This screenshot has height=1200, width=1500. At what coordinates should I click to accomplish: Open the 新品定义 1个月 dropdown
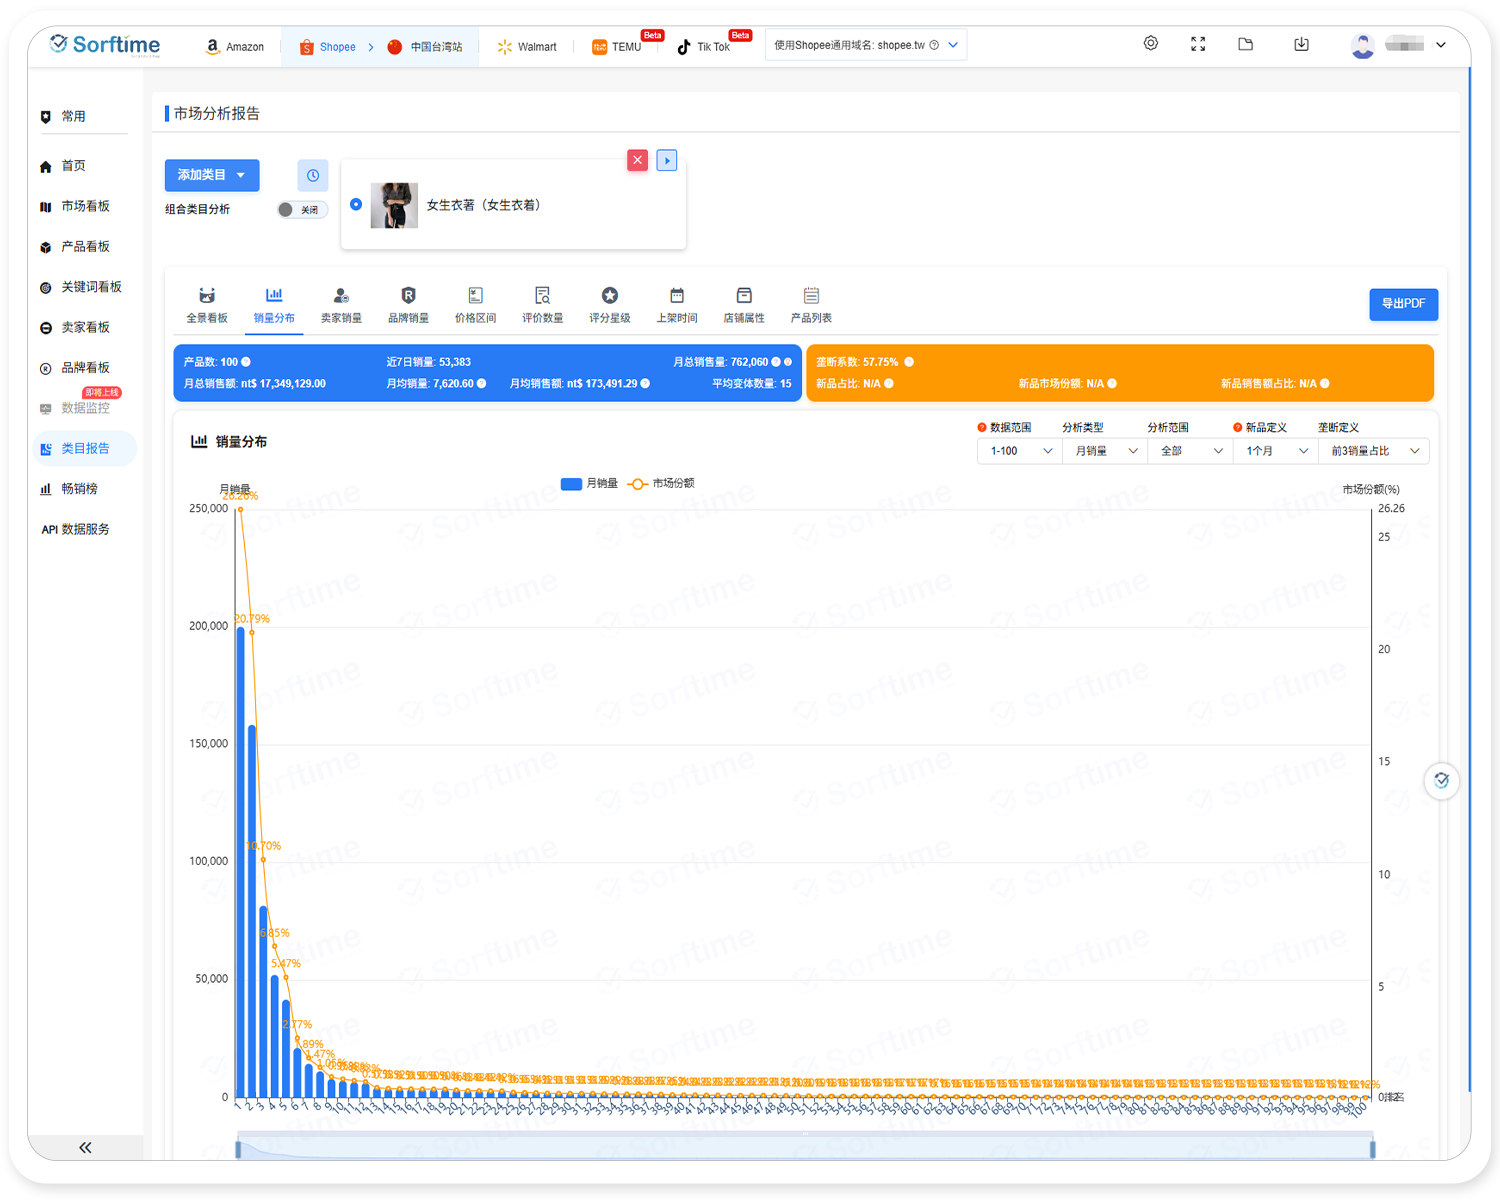point(1275,451)
